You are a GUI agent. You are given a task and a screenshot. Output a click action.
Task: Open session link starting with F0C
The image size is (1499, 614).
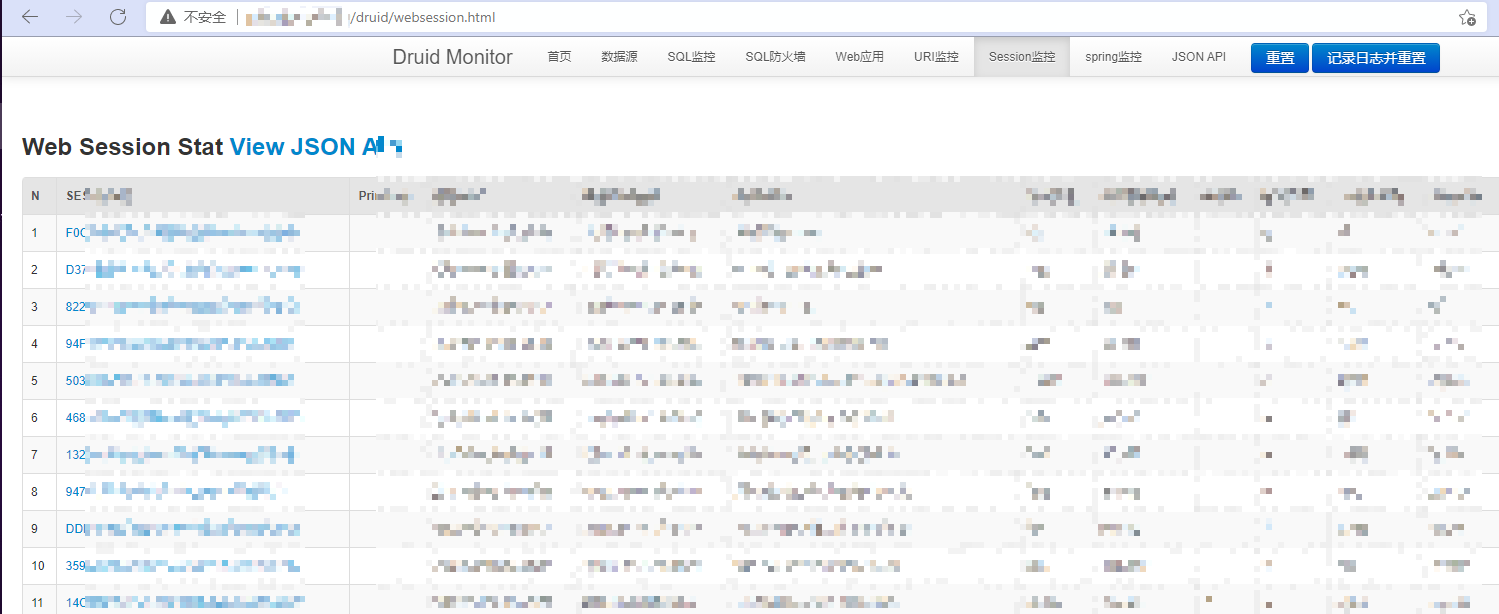183,233
